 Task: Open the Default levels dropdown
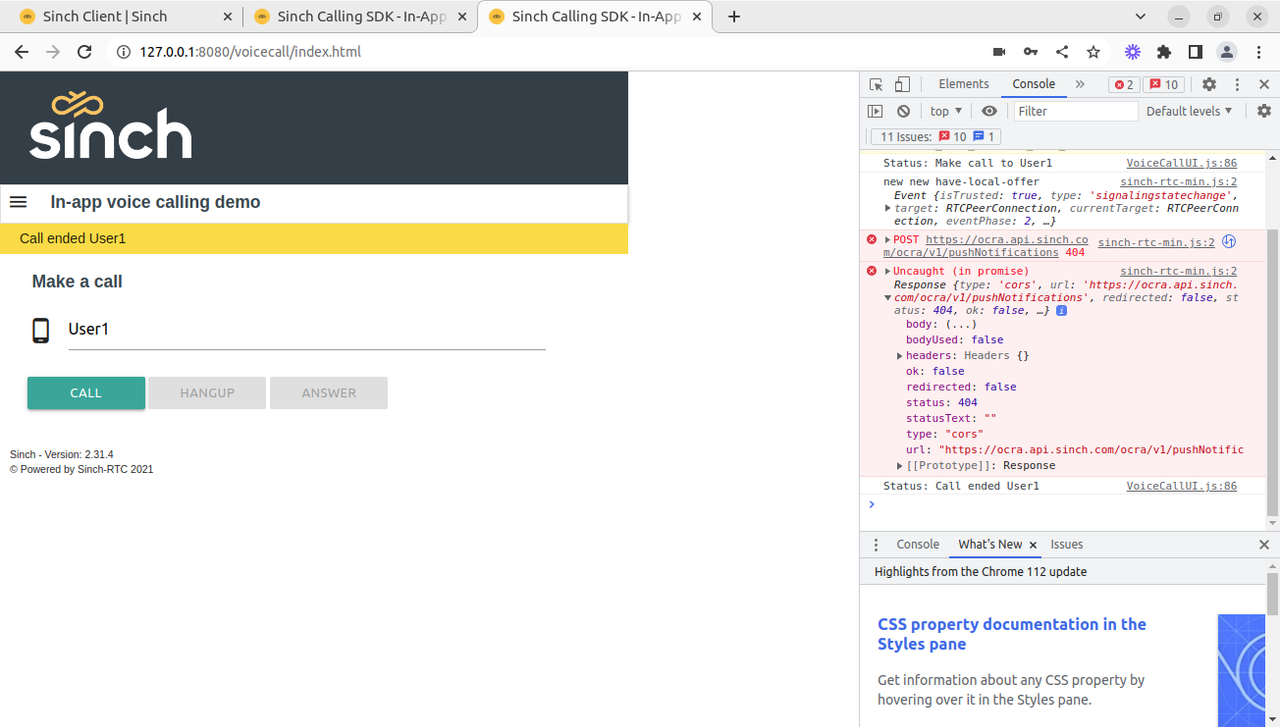[x=1190, y=111]
